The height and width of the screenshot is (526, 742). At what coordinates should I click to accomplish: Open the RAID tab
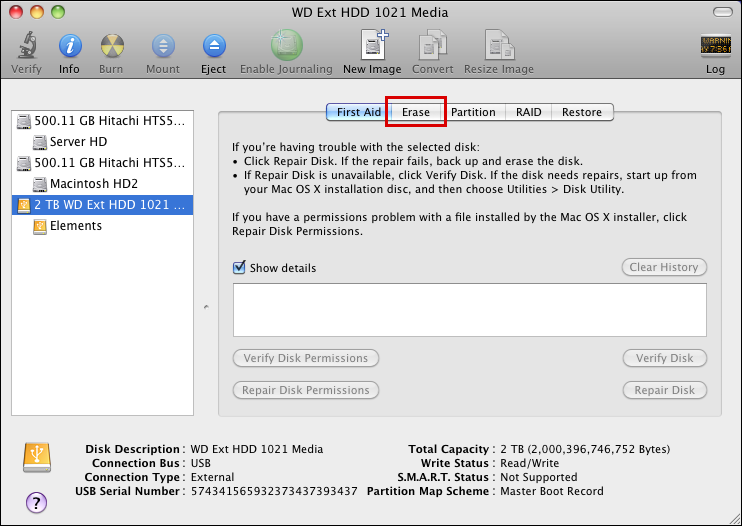[529, 112]
